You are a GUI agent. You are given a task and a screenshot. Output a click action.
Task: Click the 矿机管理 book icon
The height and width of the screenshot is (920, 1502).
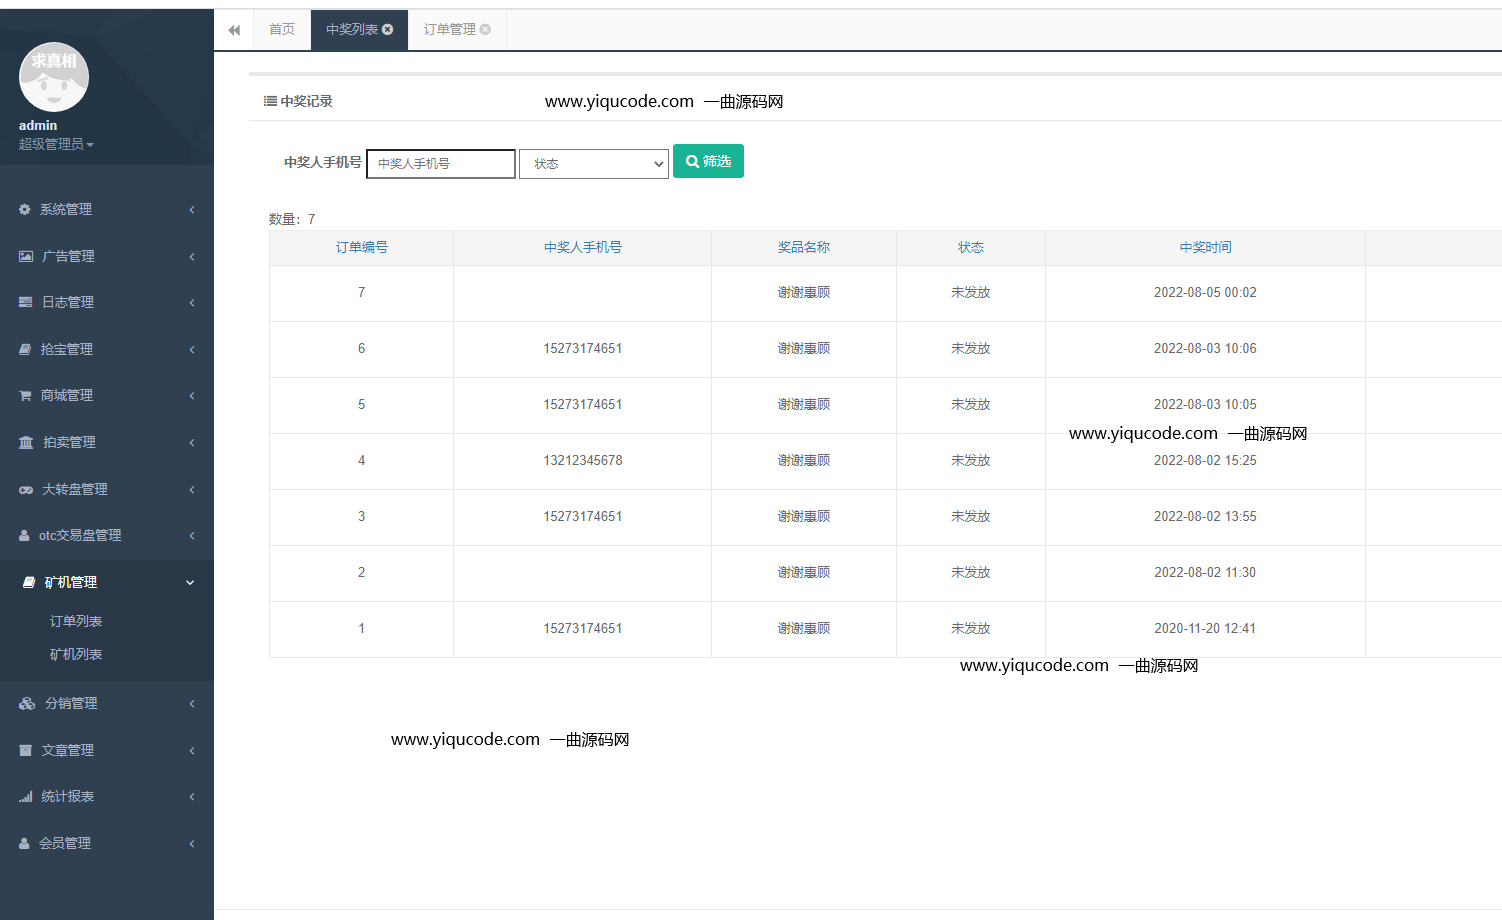click(29, 582)
